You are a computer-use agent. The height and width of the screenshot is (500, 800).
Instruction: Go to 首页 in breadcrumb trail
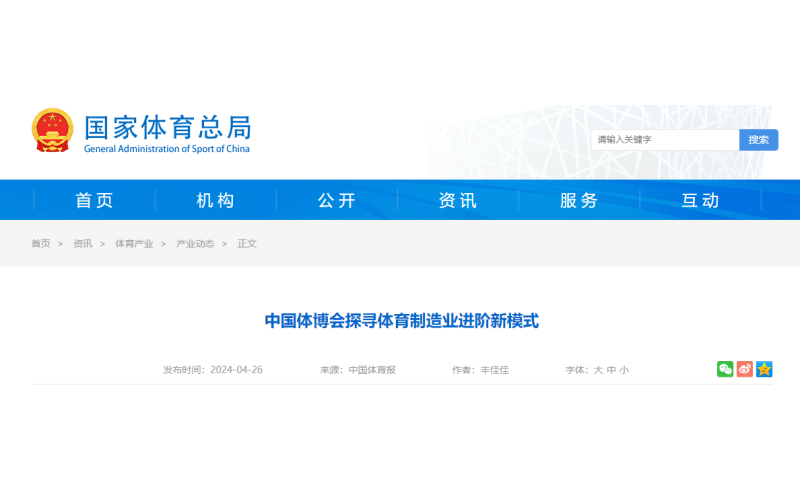41,243
